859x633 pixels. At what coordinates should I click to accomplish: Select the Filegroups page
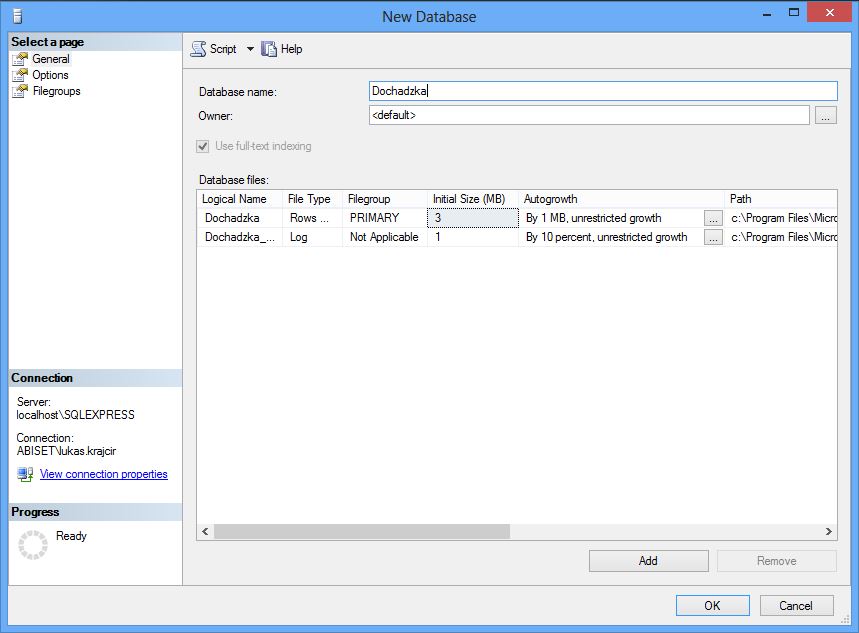[56, 91]
